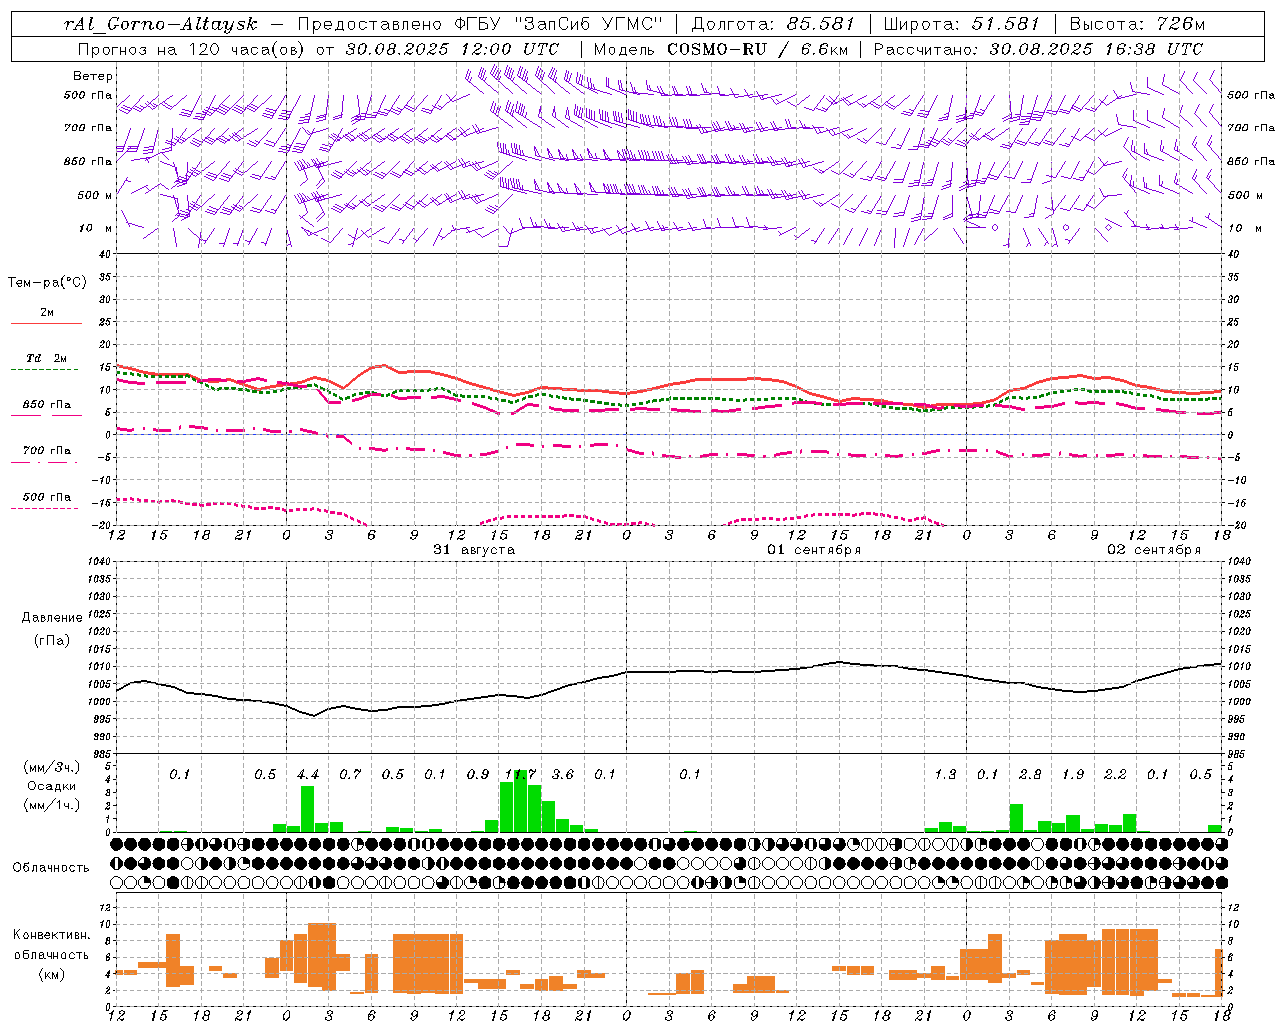
Task: Select the latitude value Широта: 51.581
Action: pyautogui.click(x=961, y=24)
